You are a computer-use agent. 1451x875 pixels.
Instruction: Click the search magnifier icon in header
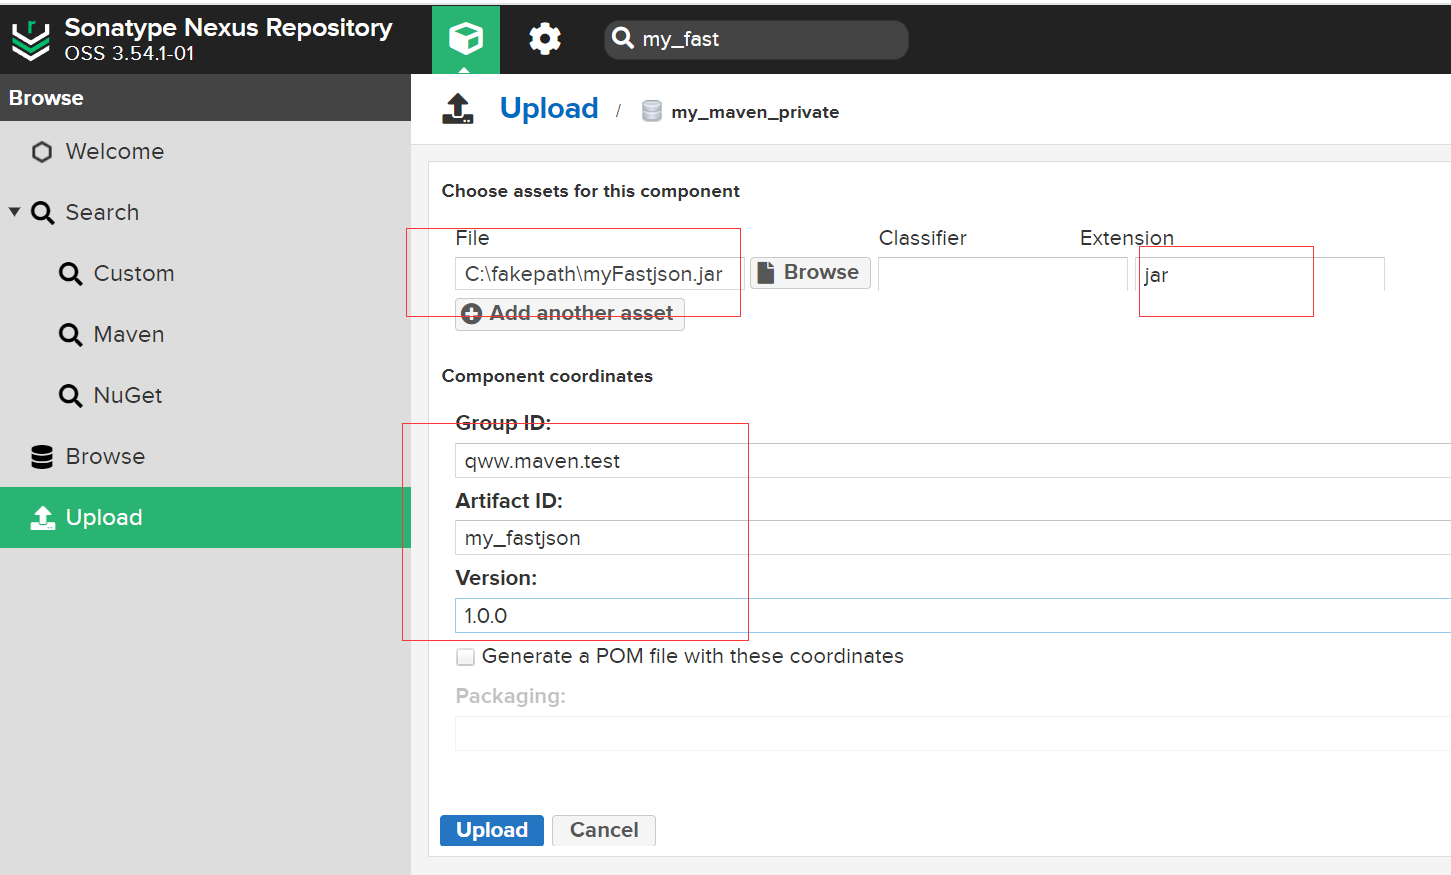tap(623, 38)
